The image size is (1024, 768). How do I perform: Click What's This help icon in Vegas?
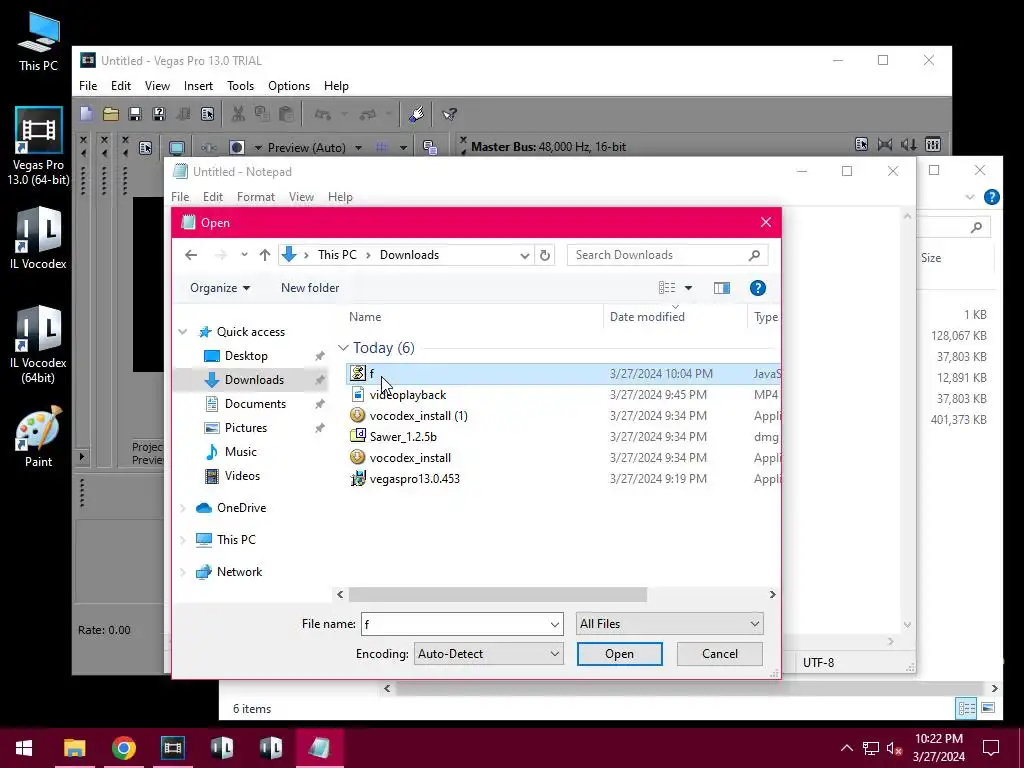(x=449, y=114)
